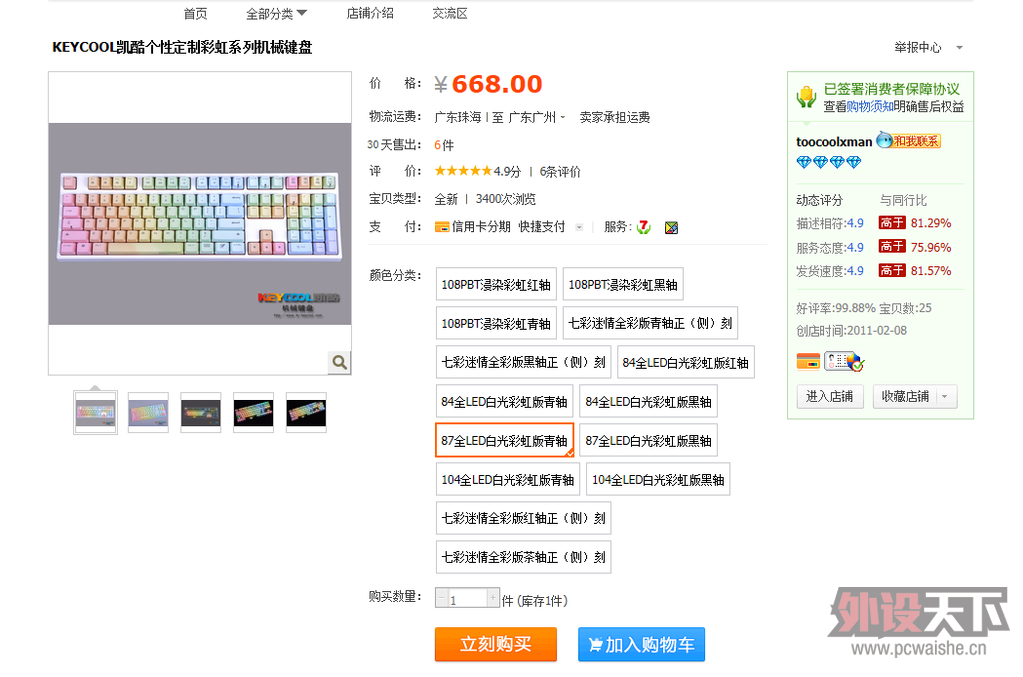1023x677 pixels.
Task: Open the 收藏店铺 dropdown arrow
Action: click(945, 397)
